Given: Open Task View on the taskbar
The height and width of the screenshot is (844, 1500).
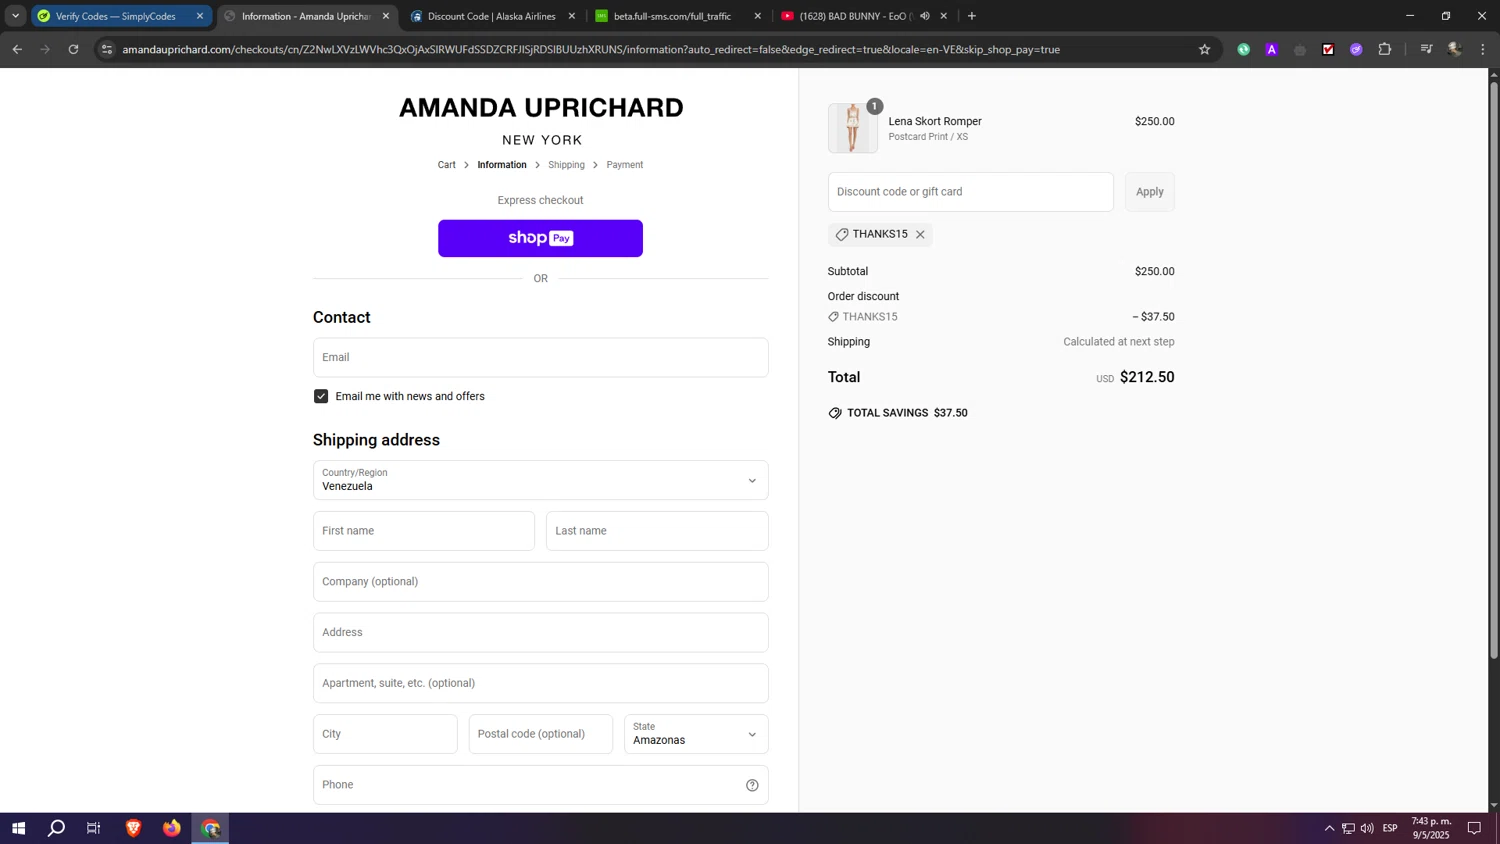Looking at the screenshot, I should click(94, 828).
